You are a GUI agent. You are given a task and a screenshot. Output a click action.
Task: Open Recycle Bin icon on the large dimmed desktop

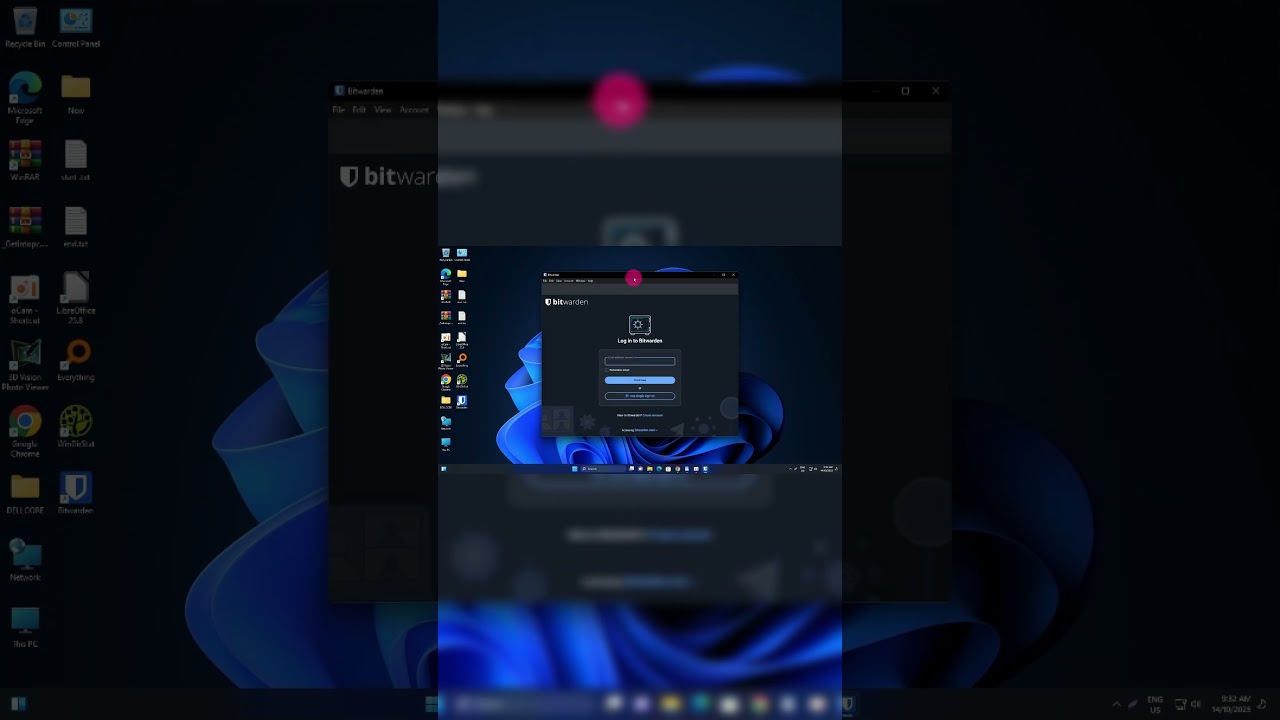coord(25,28)
